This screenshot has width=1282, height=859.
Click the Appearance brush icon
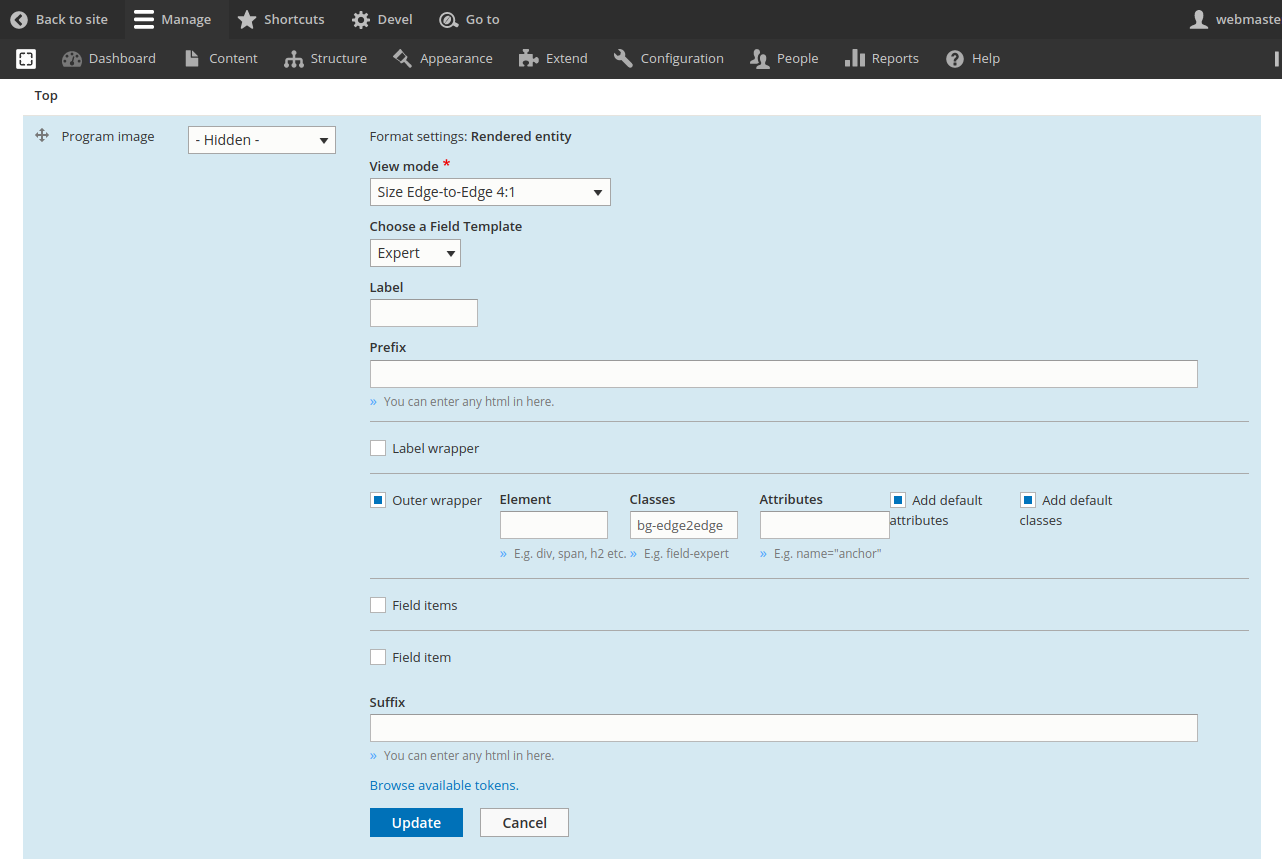pos(402,59)
